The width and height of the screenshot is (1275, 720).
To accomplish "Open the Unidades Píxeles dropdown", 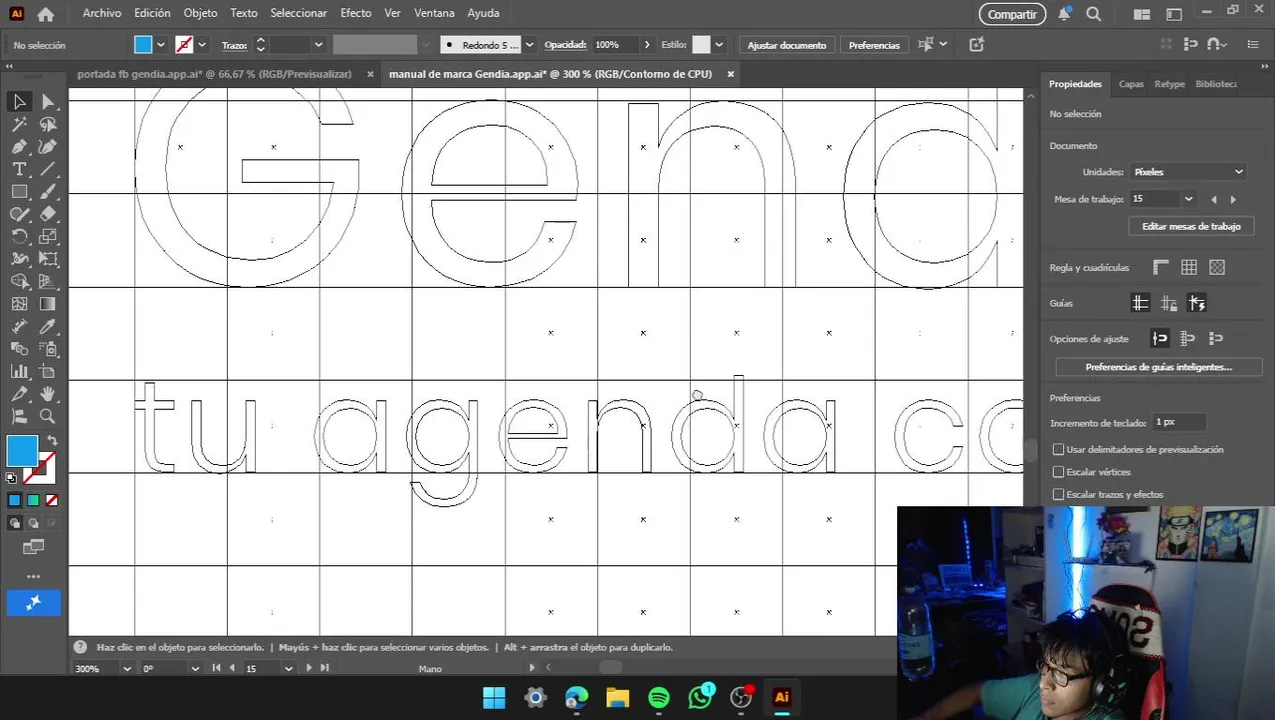I will click(1189, 172).
